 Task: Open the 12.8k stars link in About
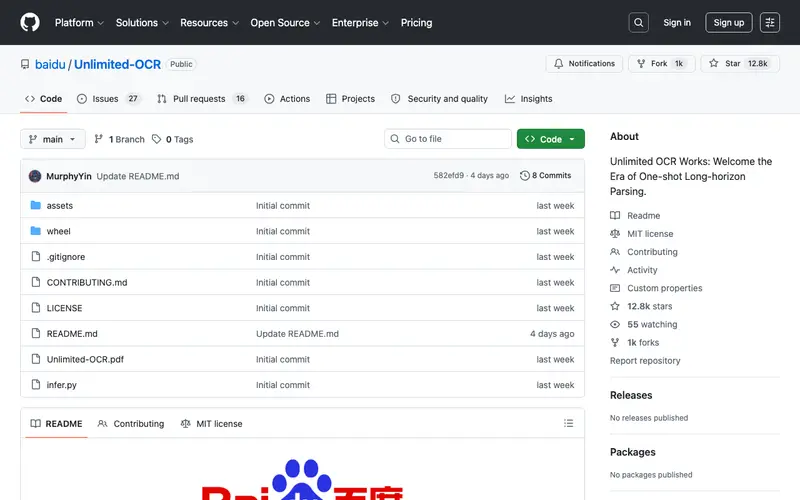coord(649,306)
